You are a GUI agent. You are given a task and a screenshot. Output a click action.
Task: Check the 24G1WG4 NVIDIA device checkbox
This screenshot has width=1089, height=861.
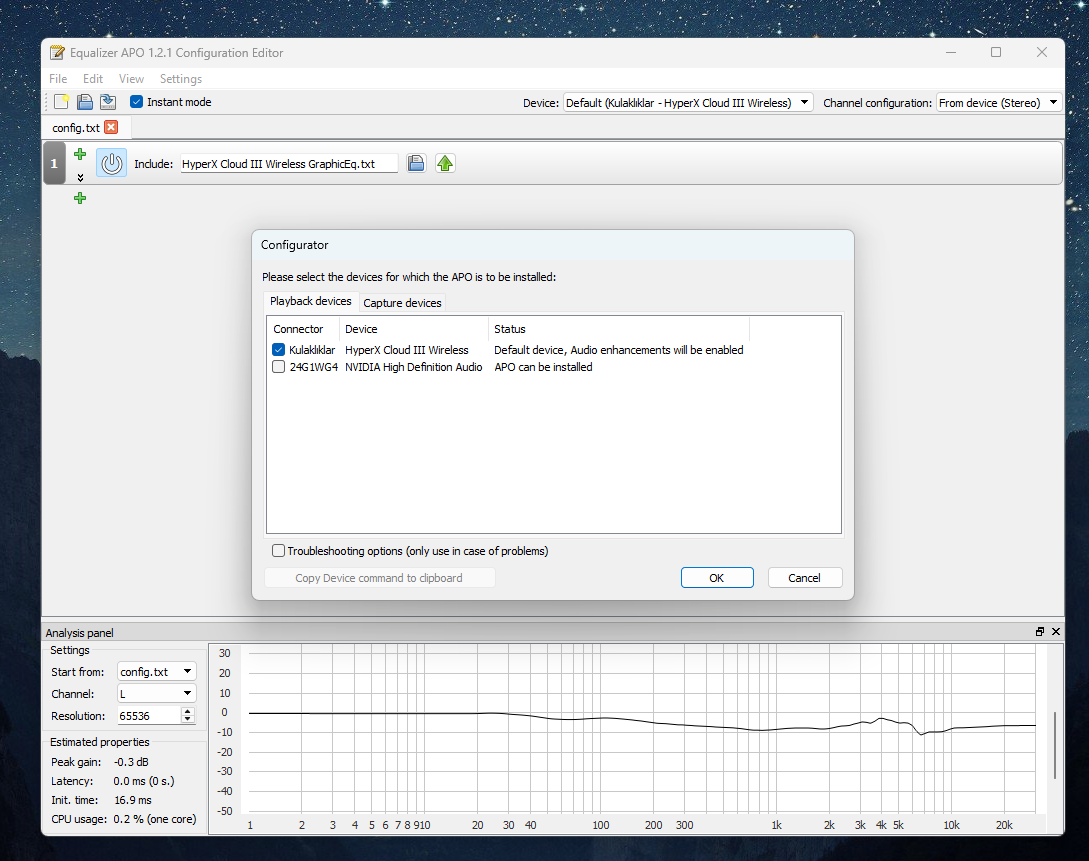[x=279, y=367]
